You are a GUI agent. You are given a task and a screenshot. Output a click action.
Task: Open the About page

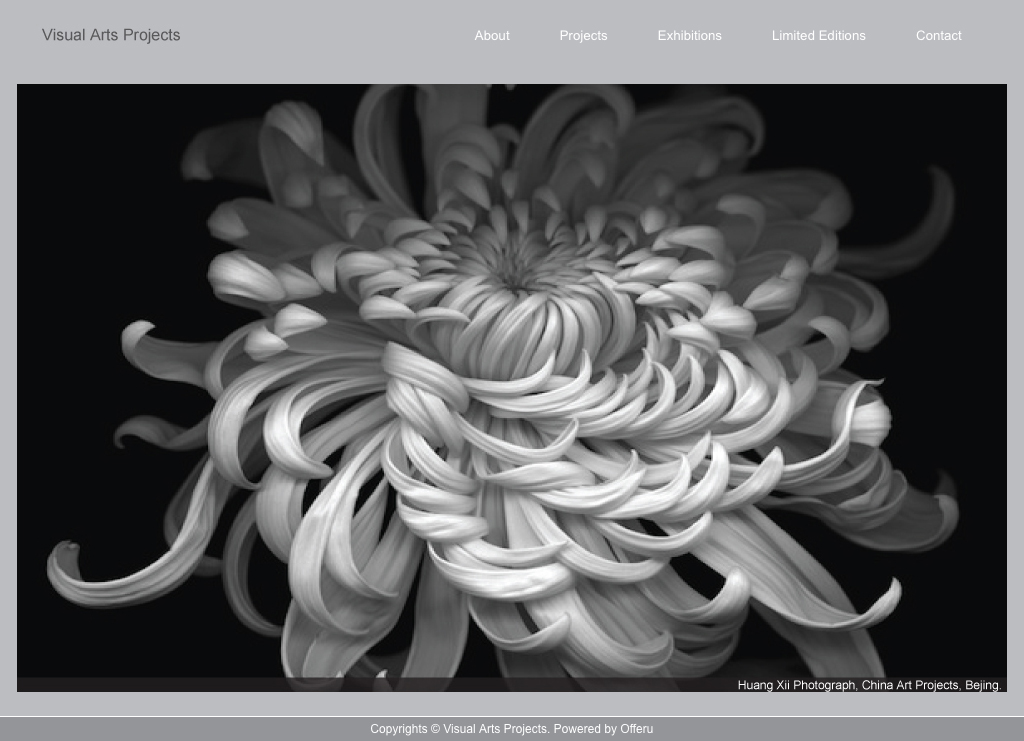coord(492,36)
